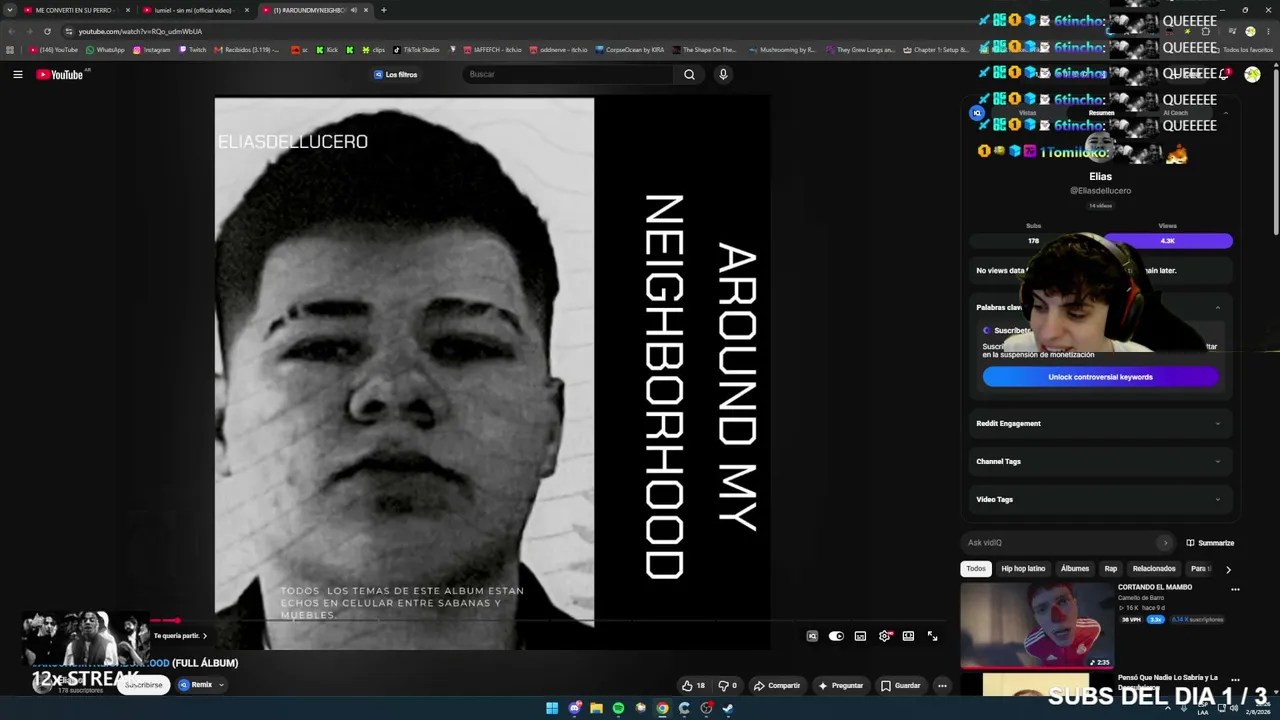This screenshot has height=720, width=1280.
Task: Reload the current page
Action: point(47,31)
